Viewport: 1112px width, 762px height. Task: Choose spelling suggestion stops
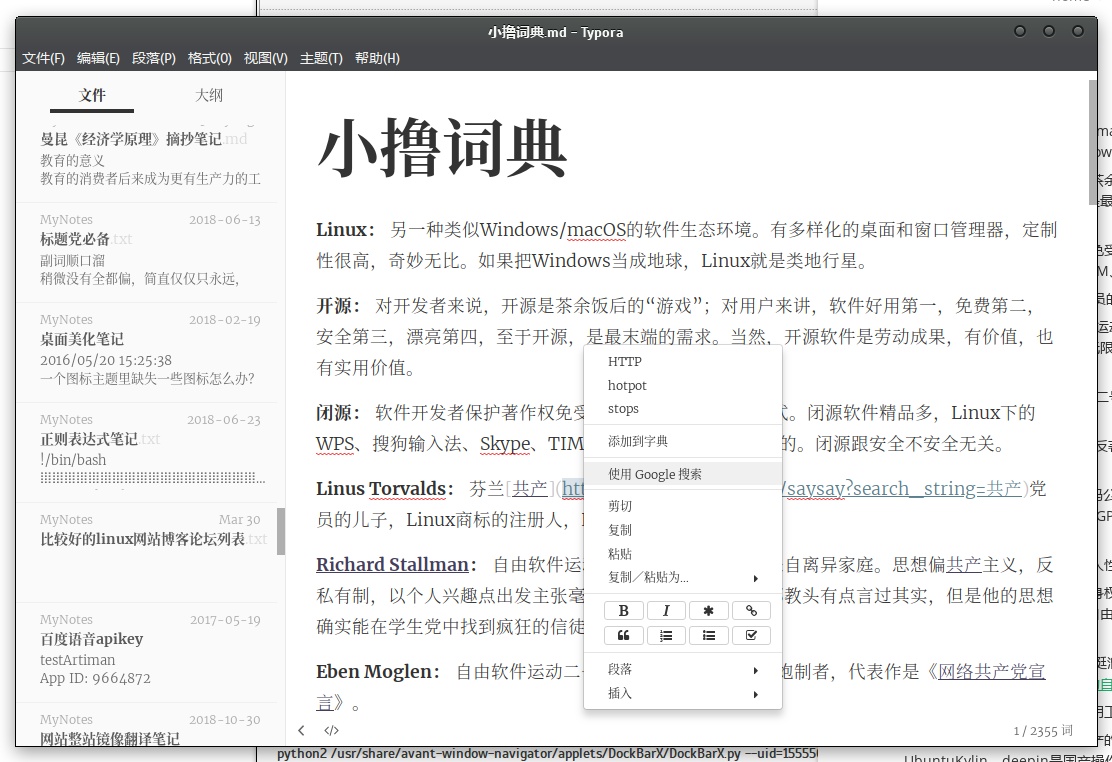point(682,409)
